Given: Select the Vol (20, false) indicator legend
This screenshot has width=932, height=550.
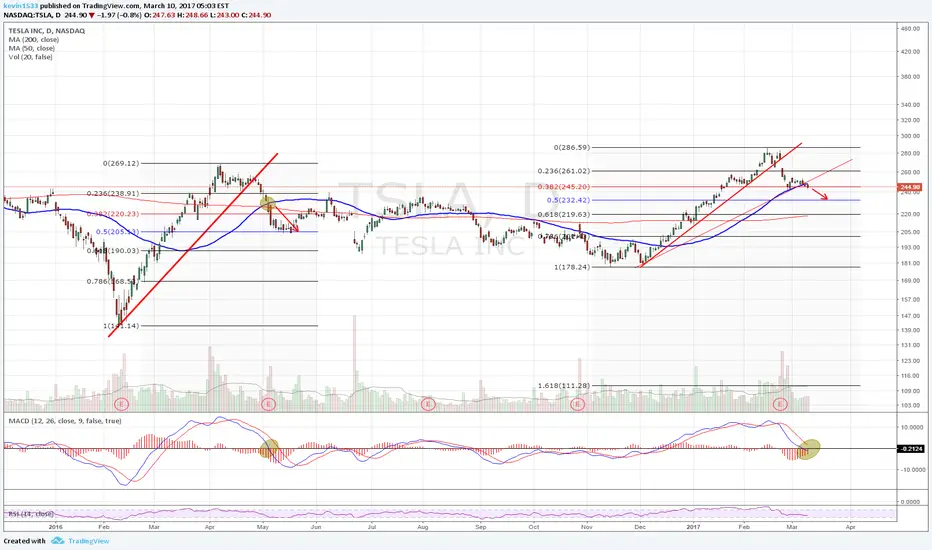Looking at the screenshot, I should coord(30,57).
